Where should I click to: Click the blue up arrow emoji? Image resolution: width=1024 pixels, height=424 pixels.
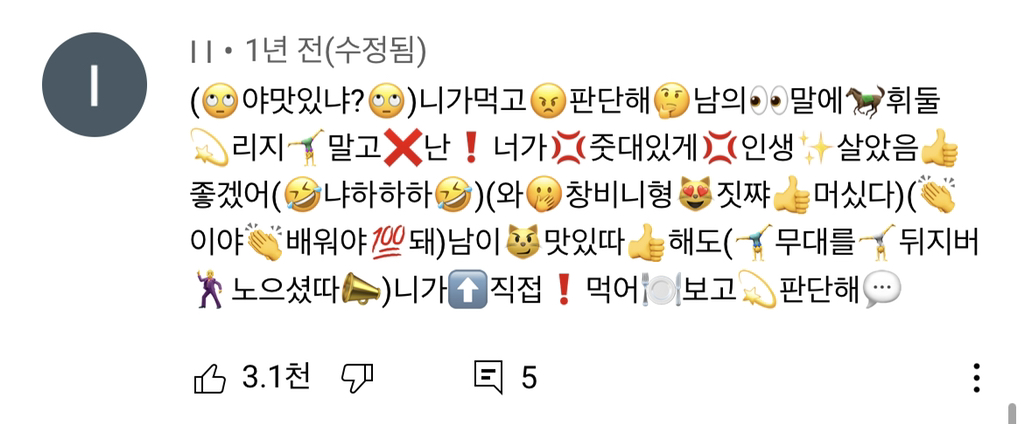[x=468, y=290]
